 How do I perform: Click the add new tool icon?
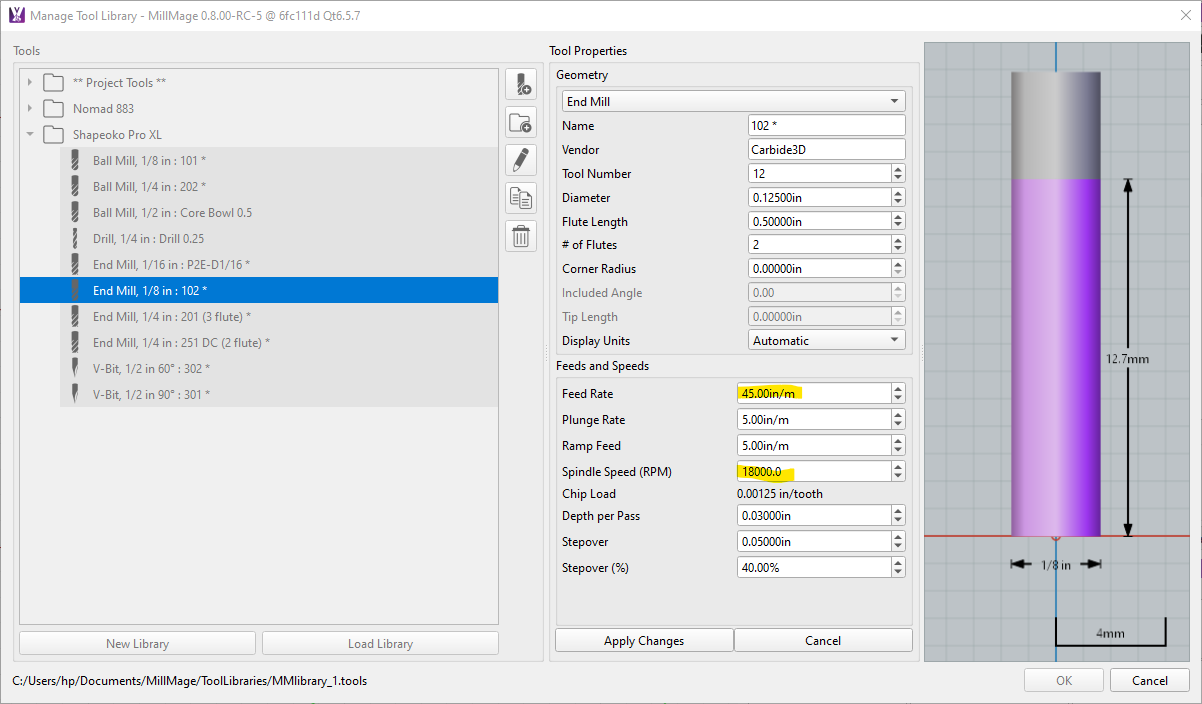520,84
